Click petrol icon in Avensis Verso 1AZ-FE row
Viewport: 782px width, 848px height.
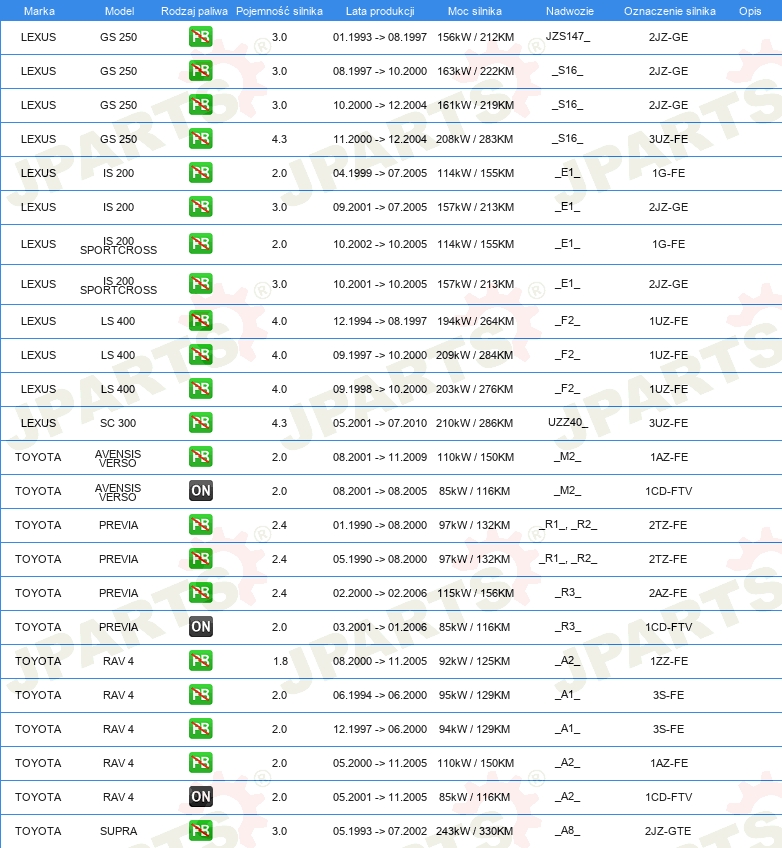pyautogui.click(x=201, y=457)
